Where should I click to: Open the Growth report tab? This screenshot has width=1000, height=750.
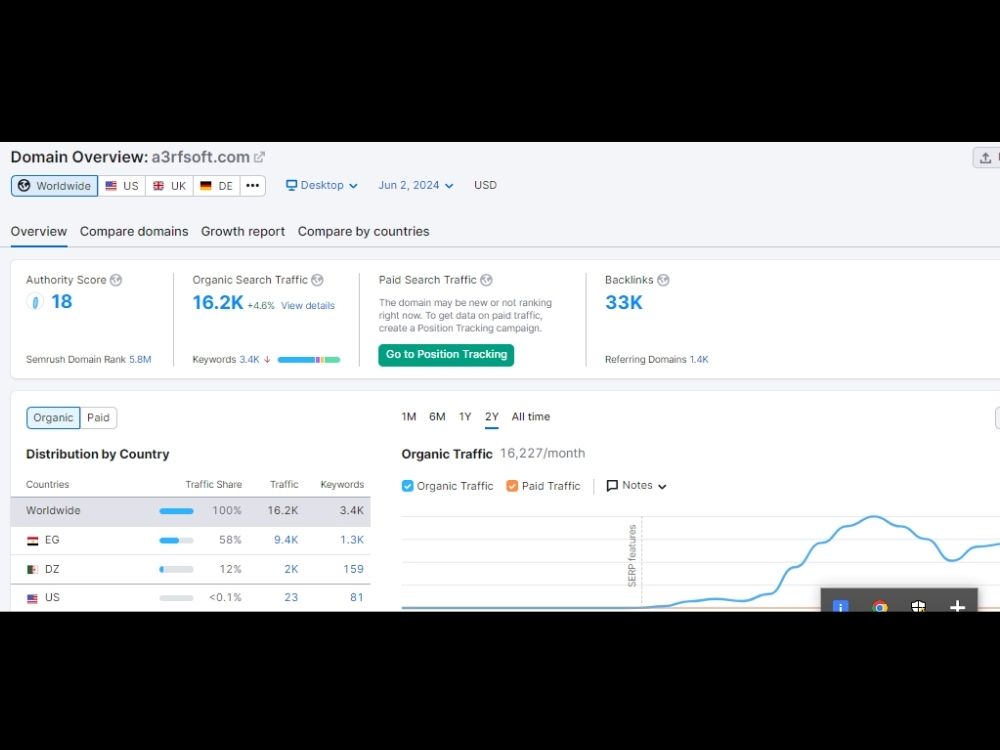click(x=243, y=232)
